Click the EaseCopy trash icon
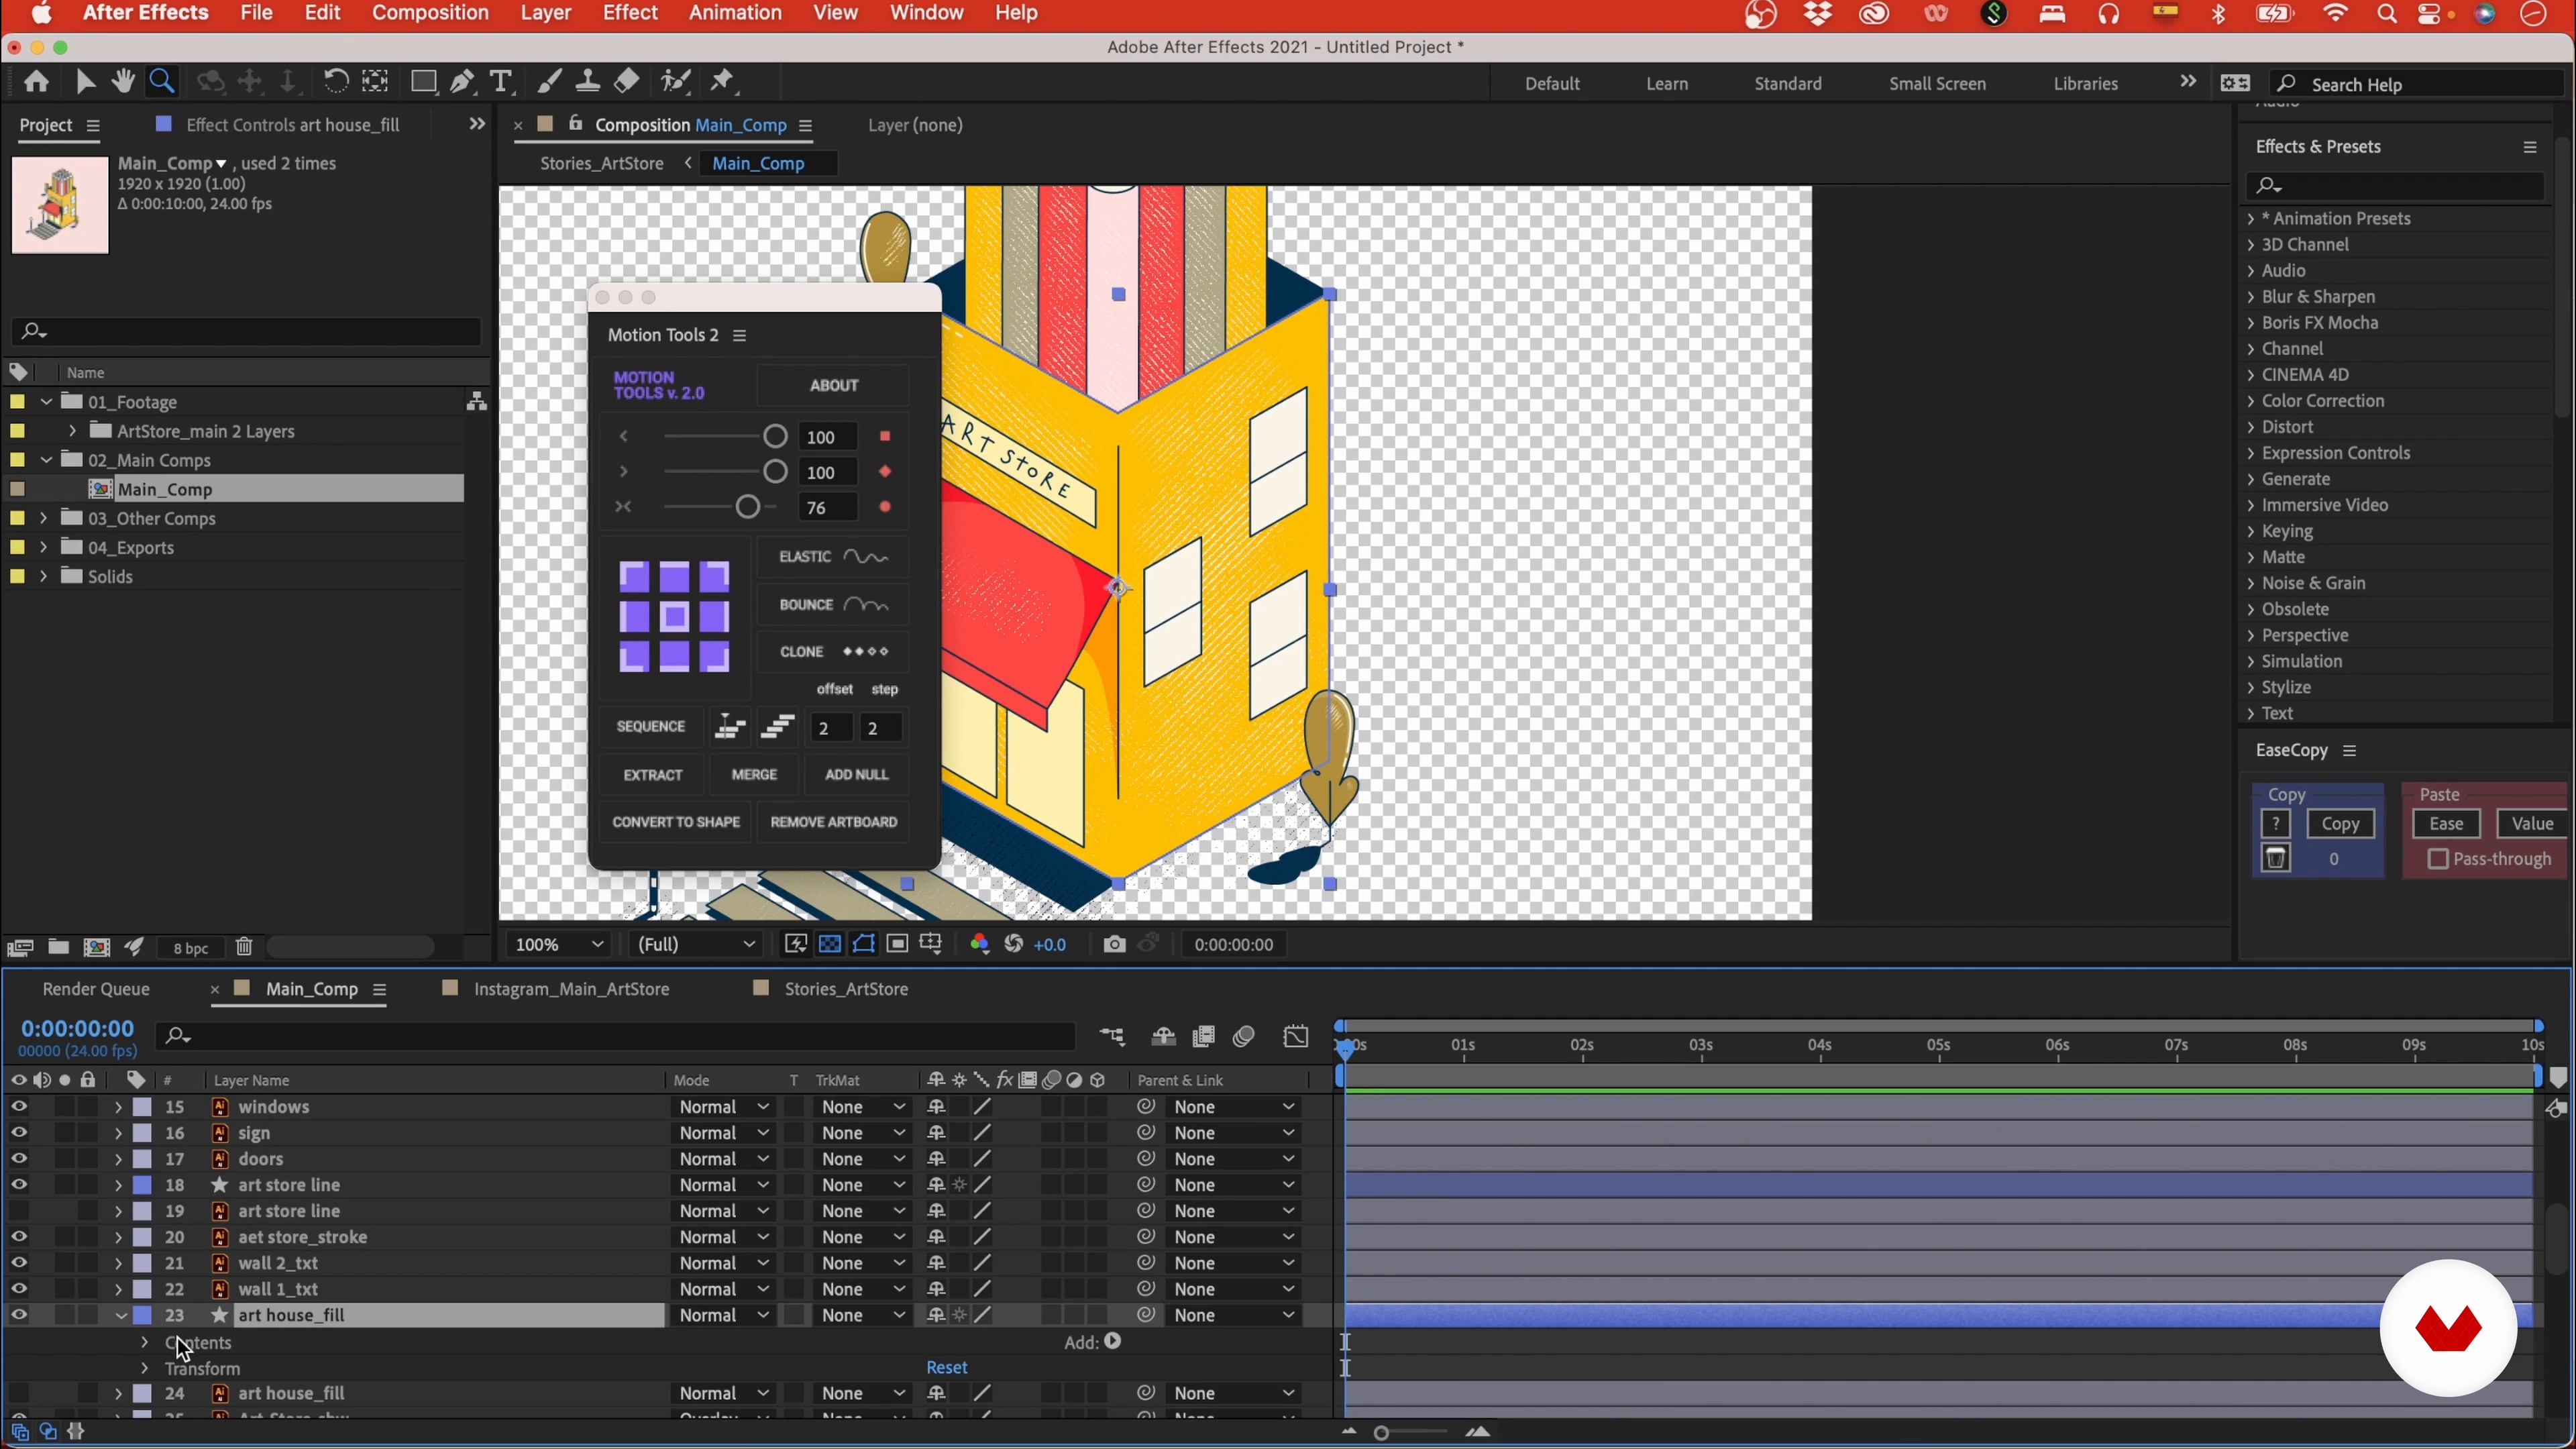This screenshot has height=1449, width=2576. (x=2276, y=859)
